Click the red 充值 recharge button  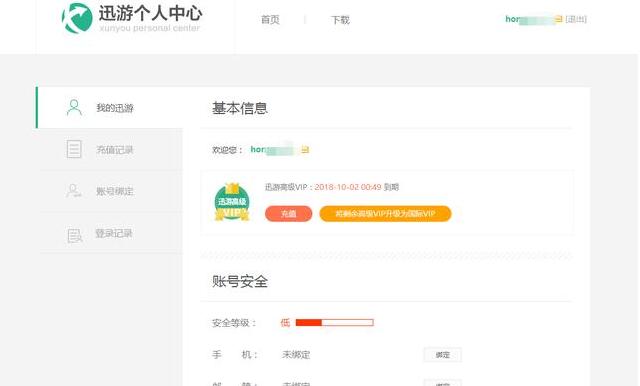(x=289, y=213)
